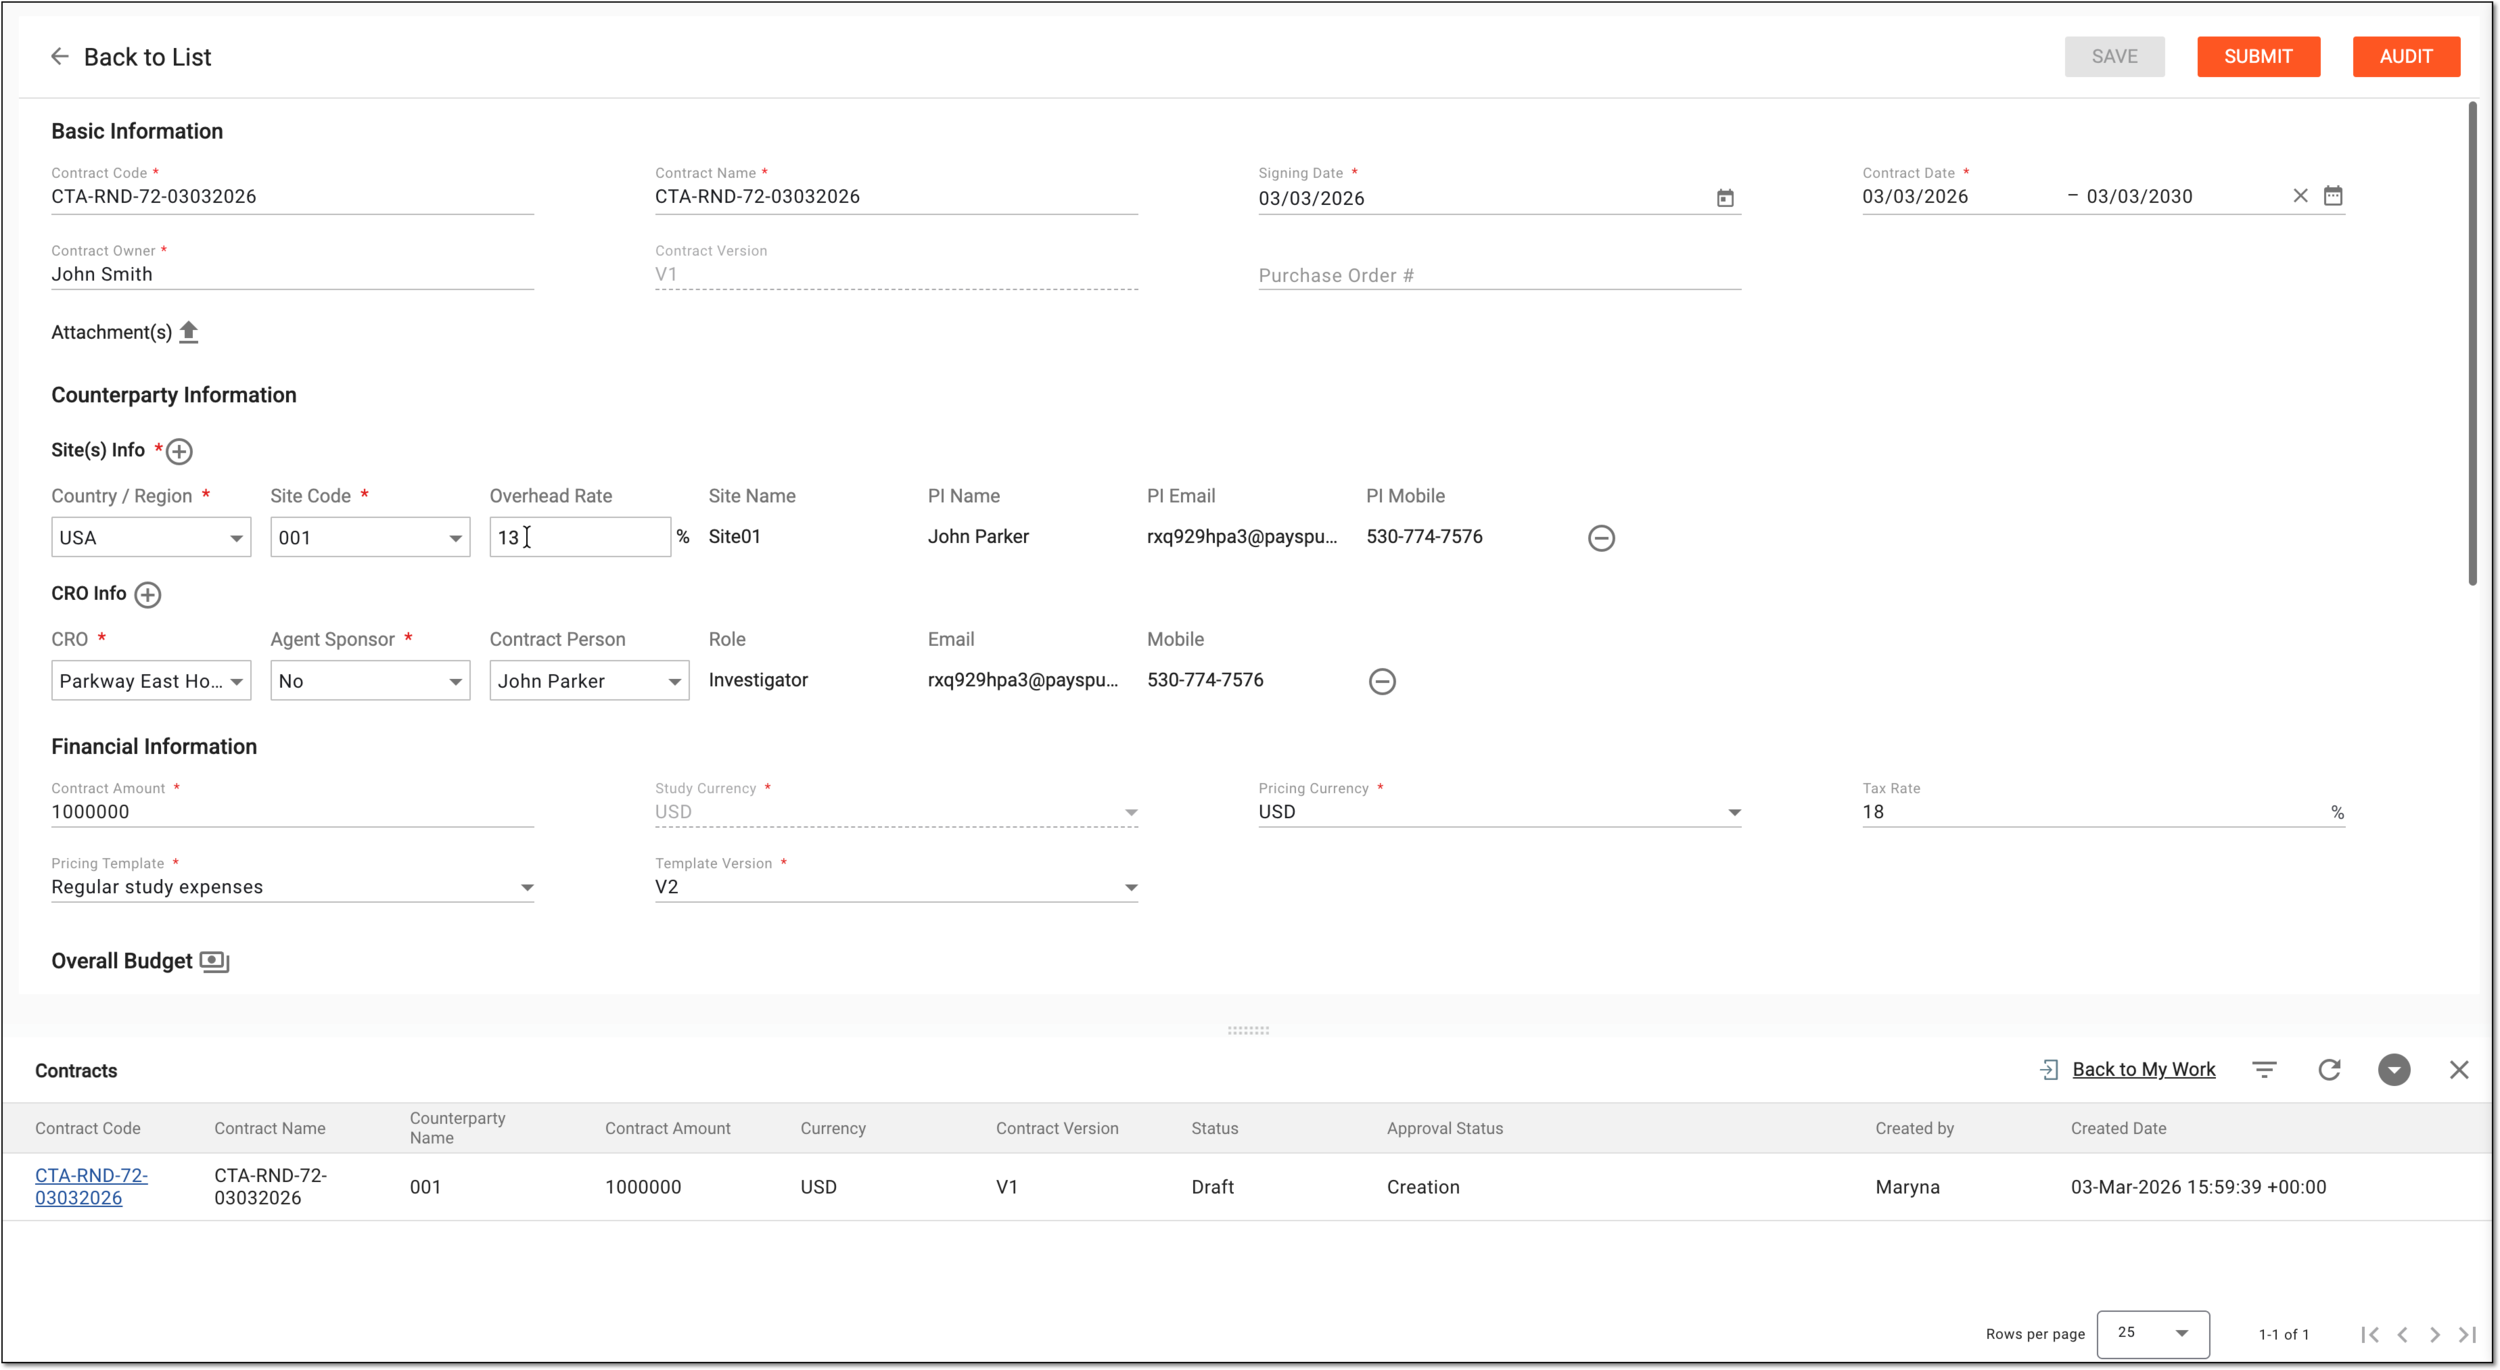Open the Agent Sponsor dropdown
The image size is (2500, 1370).
click(x=370, y=681)
